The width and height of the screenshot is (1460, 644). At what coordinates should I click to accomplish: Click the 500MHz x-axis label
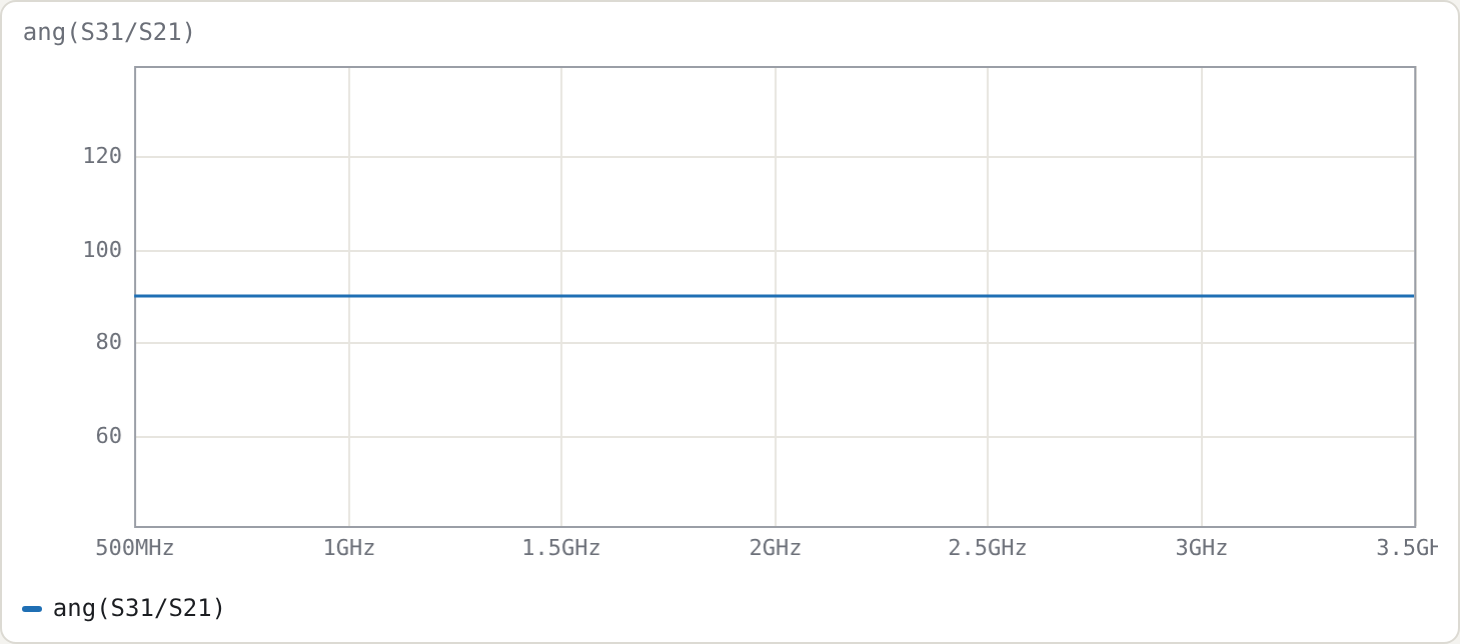135,548
